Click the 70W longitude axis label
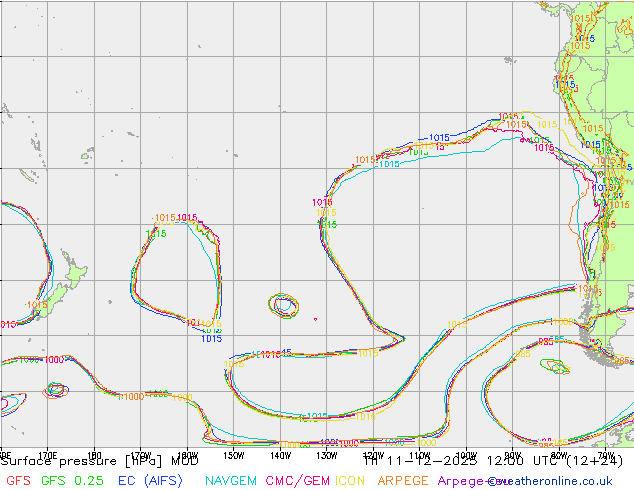 [x=605, y=455]
